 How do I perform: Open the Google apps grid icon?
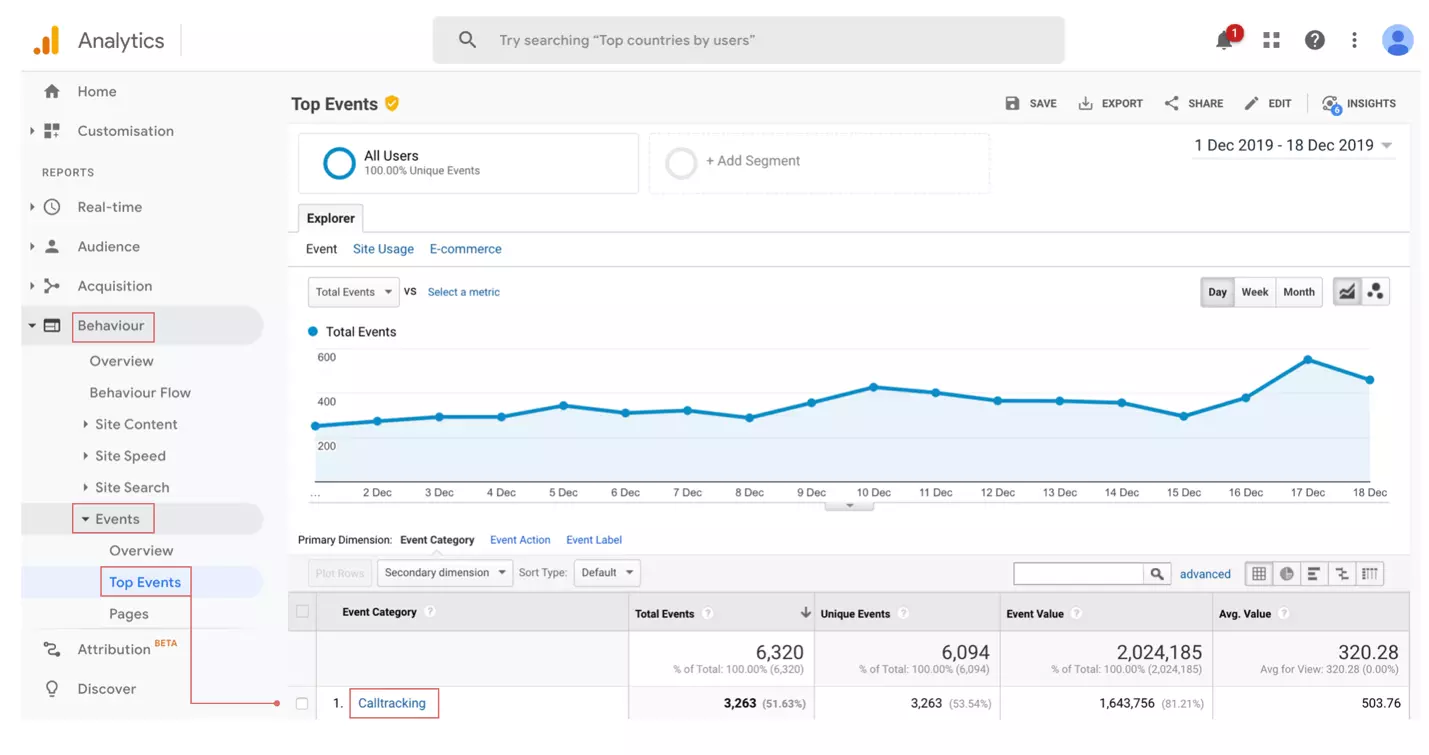[x=1271, y=40]
